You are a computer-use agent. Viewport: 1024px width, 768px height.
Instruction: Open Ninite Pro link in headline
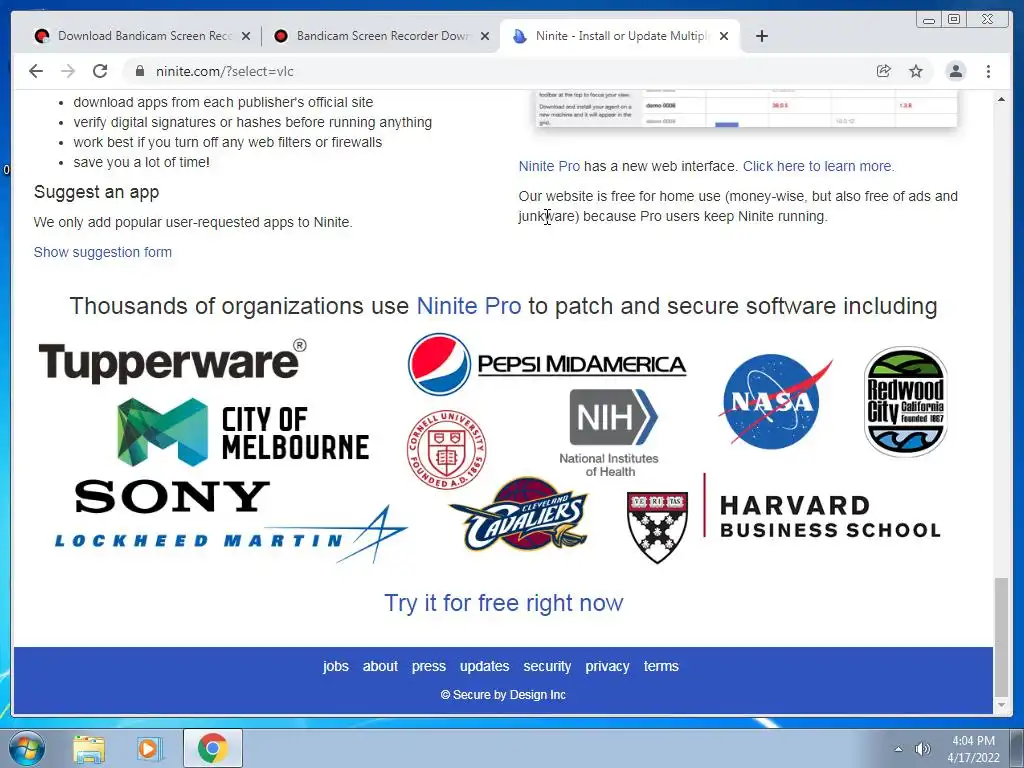[469, 306]
